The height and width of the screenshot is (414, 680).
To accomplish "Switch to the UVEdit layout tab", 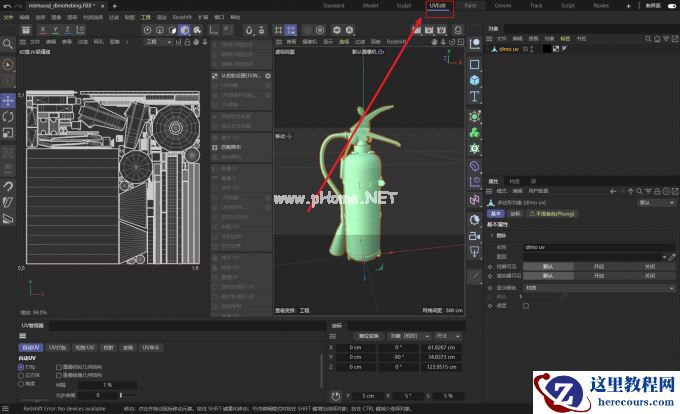I will pos(437,5).
